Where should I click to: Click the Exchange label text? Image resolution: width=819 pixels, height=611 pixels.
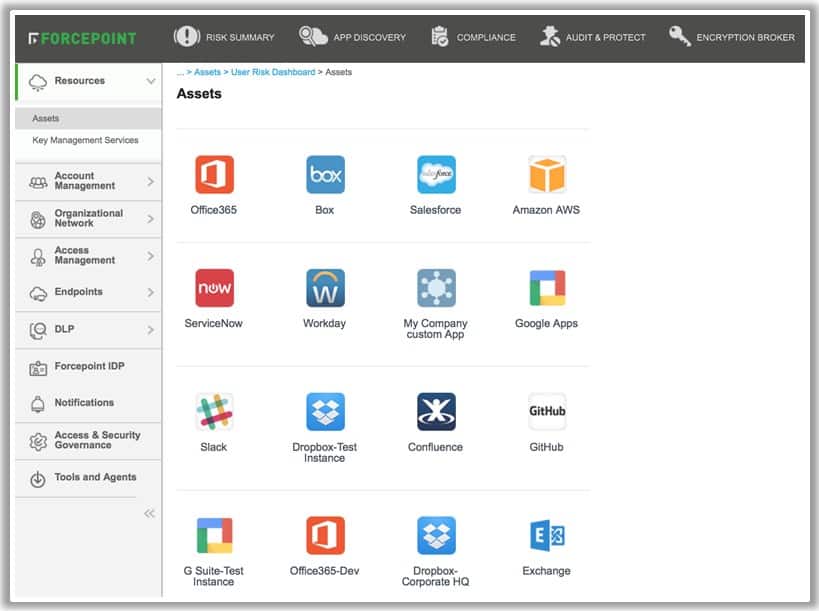(546, 571)
